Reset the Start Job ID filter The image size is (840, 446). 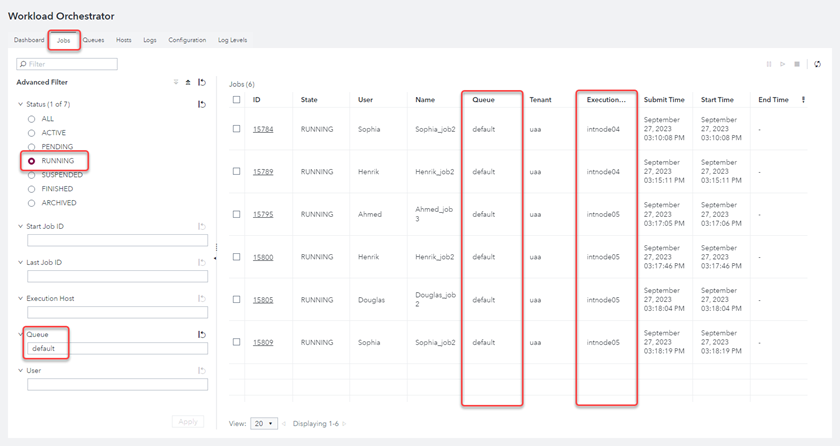[x=202, y=226]
